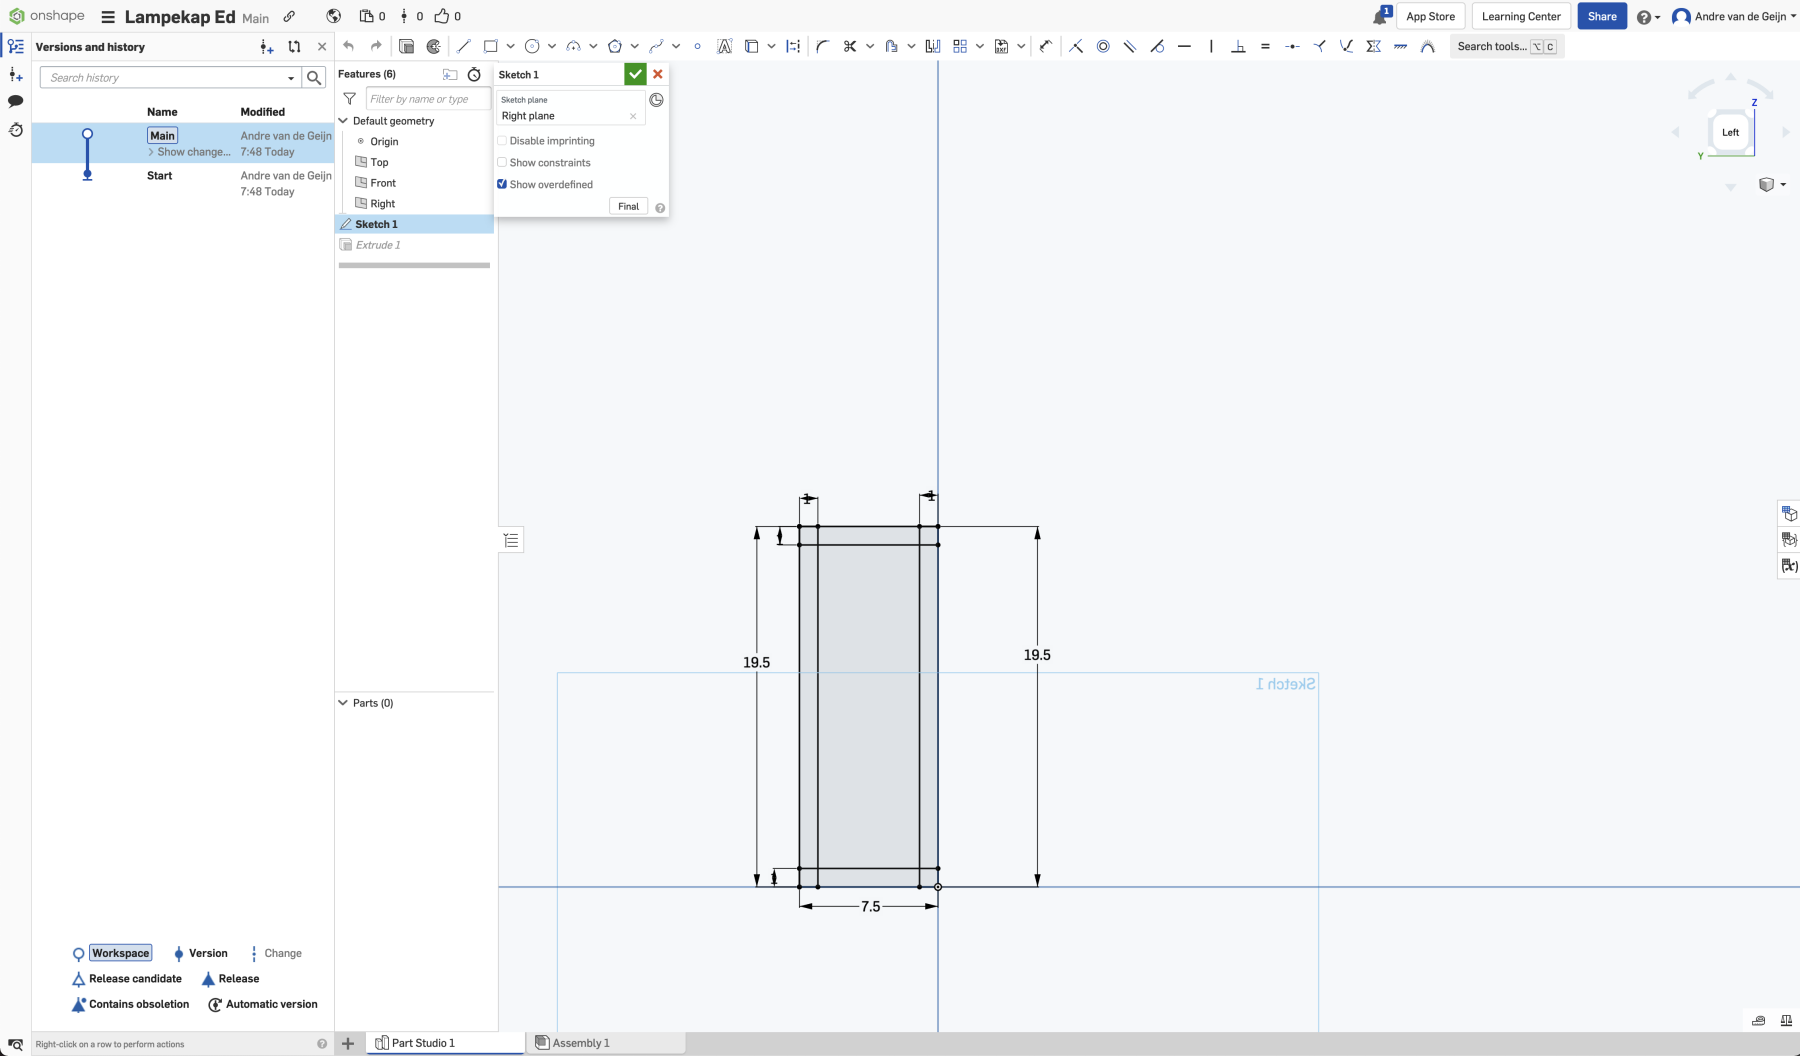The height and width of the screenshot is (1056, 1800).
Task: Select the sketch Text tool
Action: pyautogui.click(x=725, y=46)
